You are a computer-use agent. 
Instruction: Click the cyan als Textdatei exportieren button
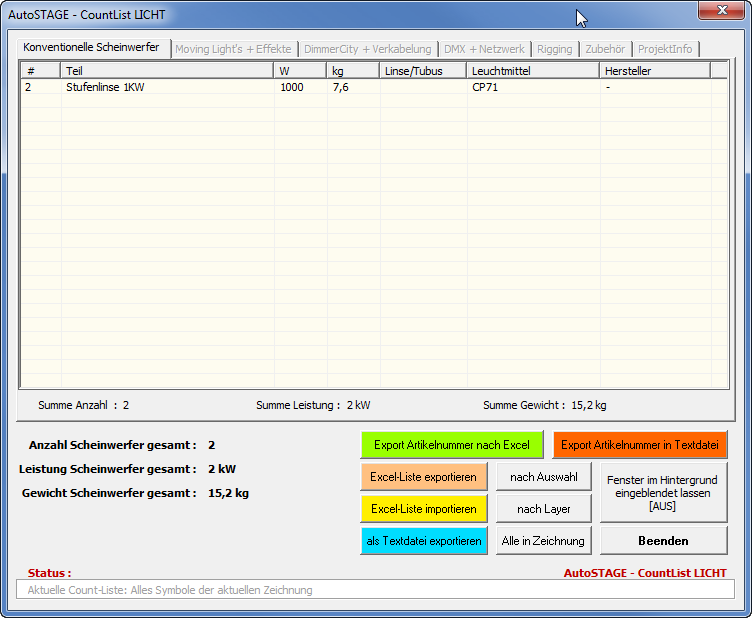pos(424,541)
